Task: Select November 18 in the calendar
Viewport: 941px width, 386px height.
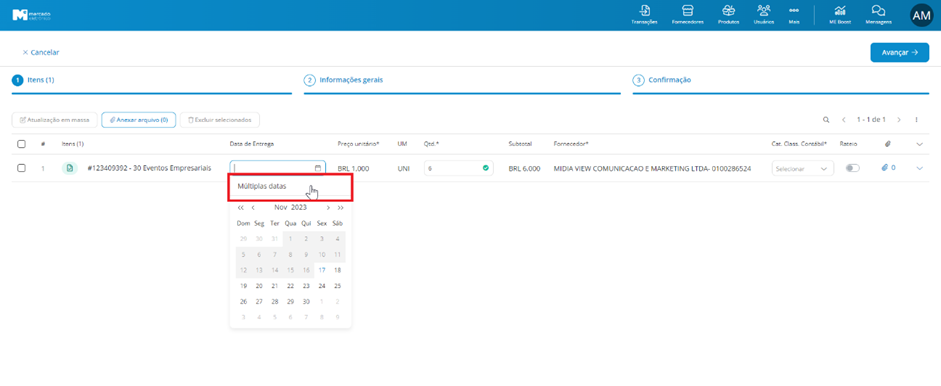Action: click(x=337, y=270)
